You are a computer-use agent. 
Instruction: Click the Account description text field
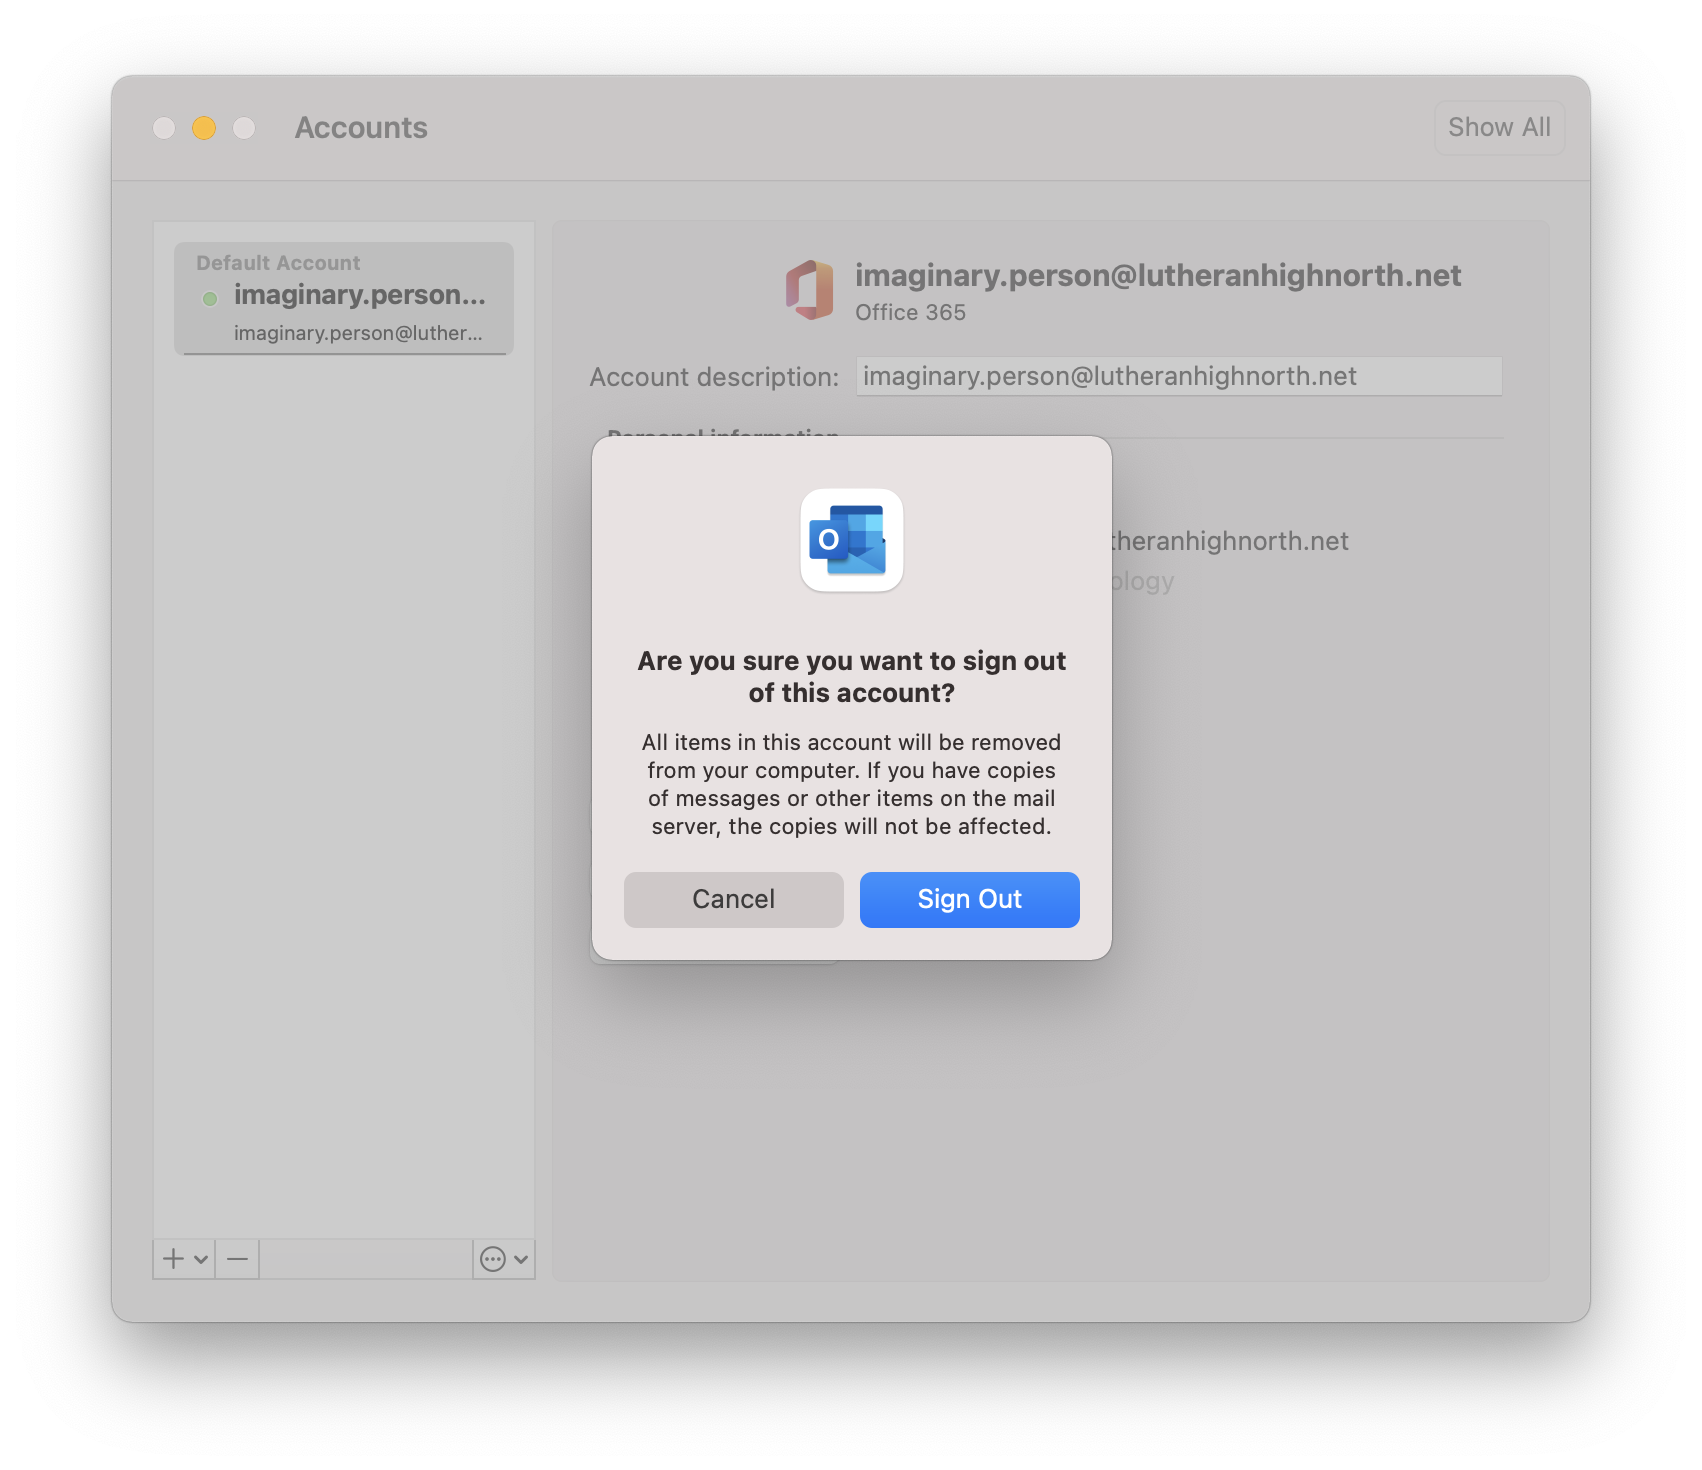(1179, 376)
